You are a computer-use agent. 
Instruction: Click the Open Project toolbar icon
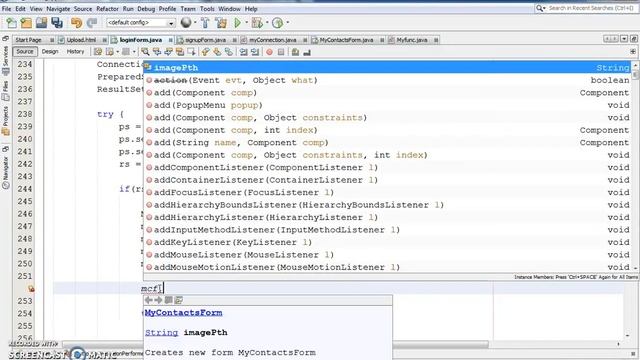point(41,23)
